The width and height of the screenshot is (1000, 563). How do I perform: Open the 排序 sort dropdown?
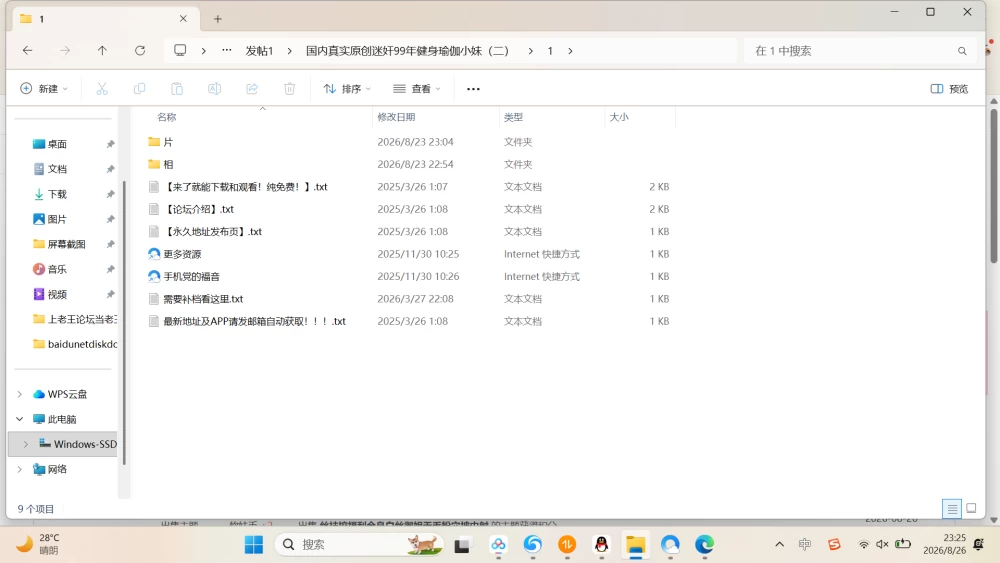(346, 89)
